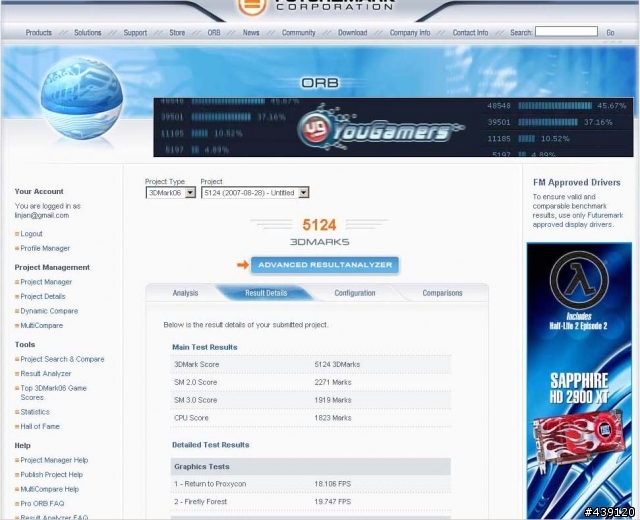
Task: Open the News menu item
Action: (x=251, y=33)
